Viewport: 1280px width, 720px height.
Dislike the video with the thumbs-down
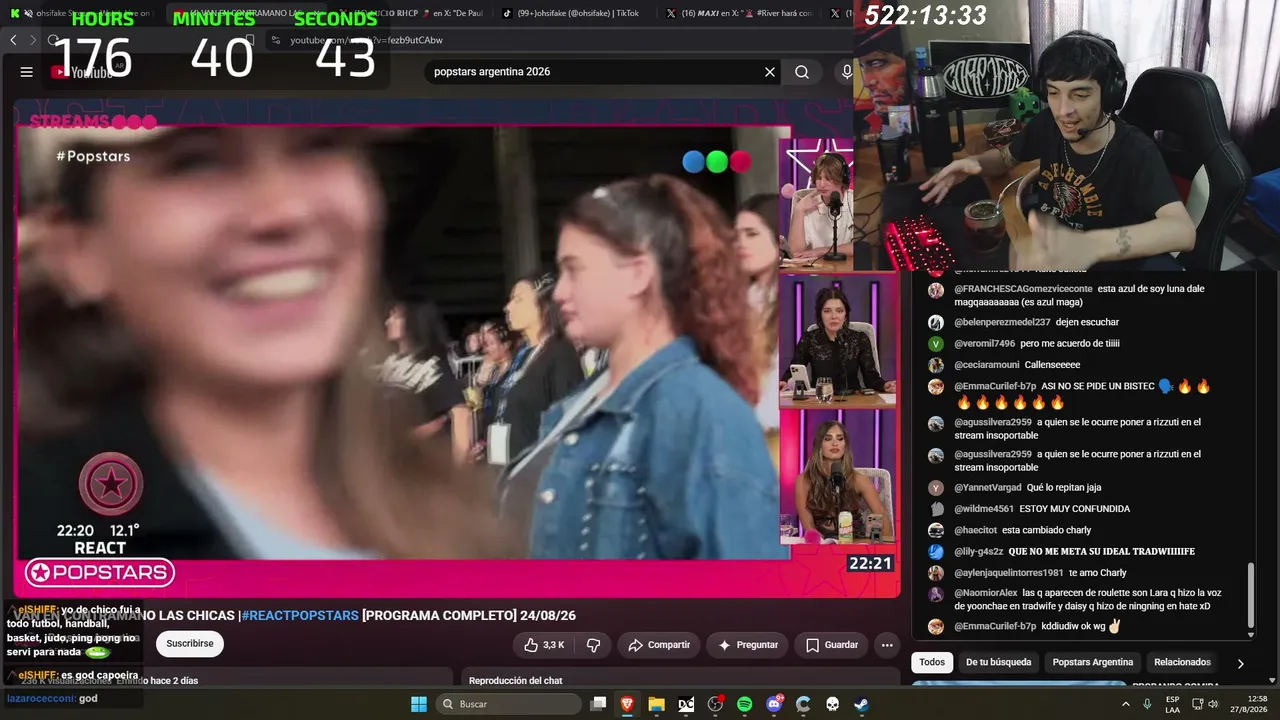(x=593, y=645)
